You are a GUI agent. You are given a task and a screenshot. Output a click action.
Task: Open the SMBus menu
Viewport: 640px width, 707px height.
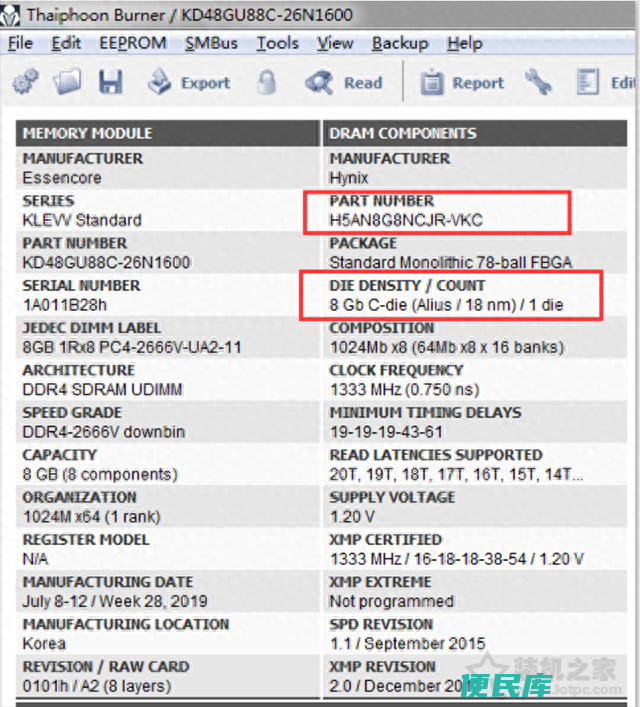click(211, 43)
